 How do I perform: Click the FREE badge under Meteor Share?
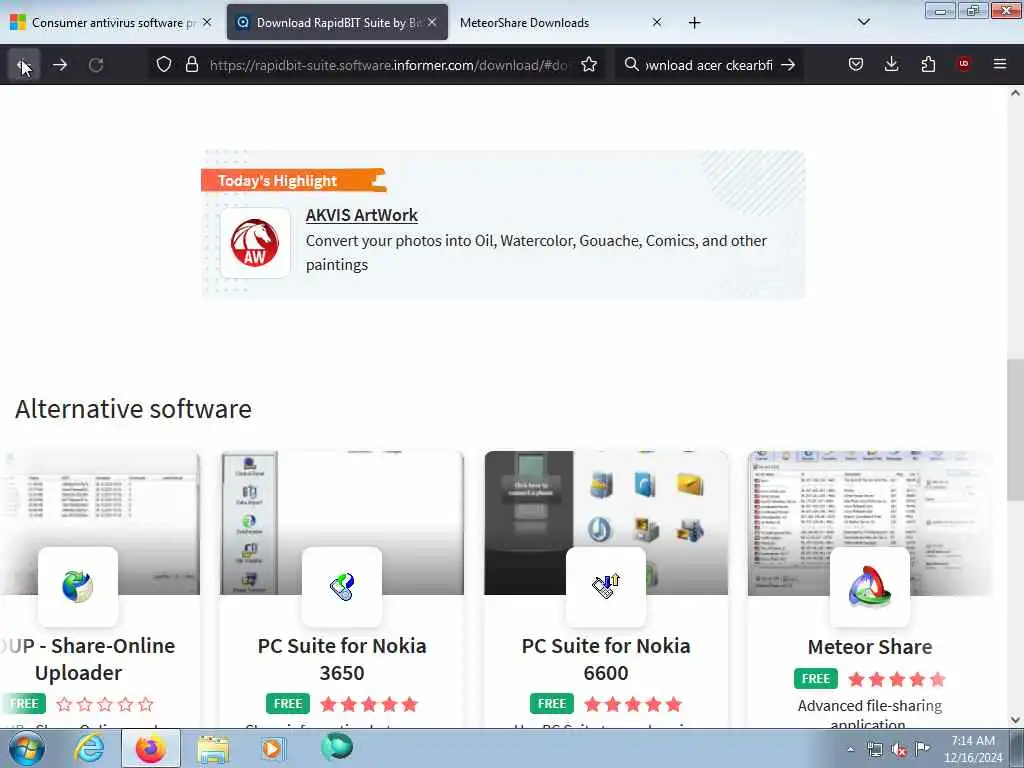tap(816, 679)
